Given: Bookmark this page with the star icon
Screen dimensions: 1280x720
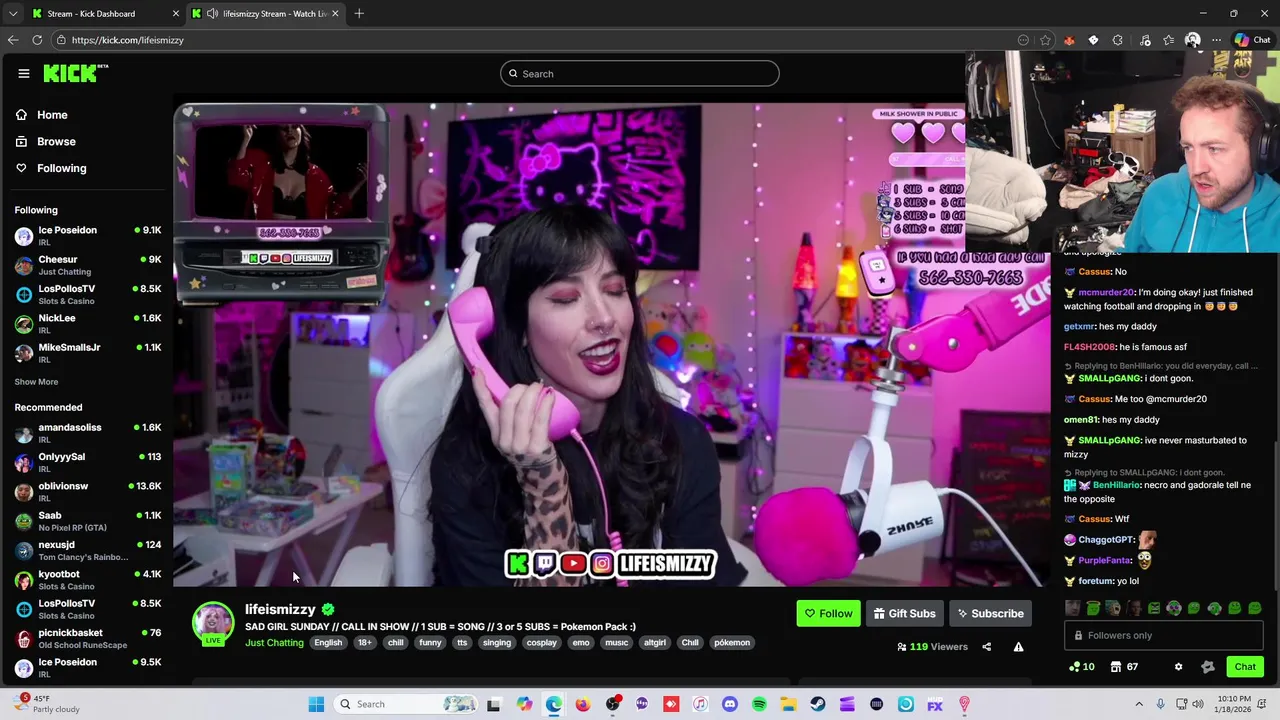Looking at the screenshot, I should [1045, 40].
